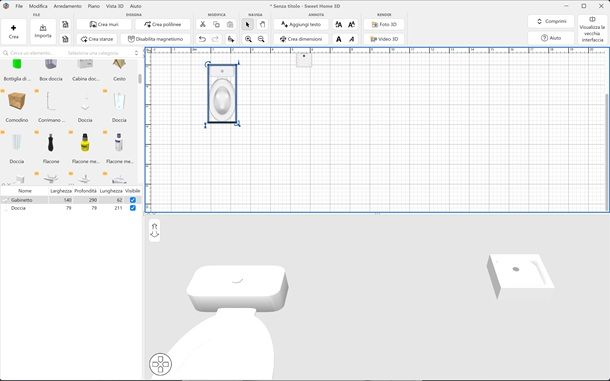Click the Visibile column header
This screenshot has width=610, height=381.
(x=133, y=191)
